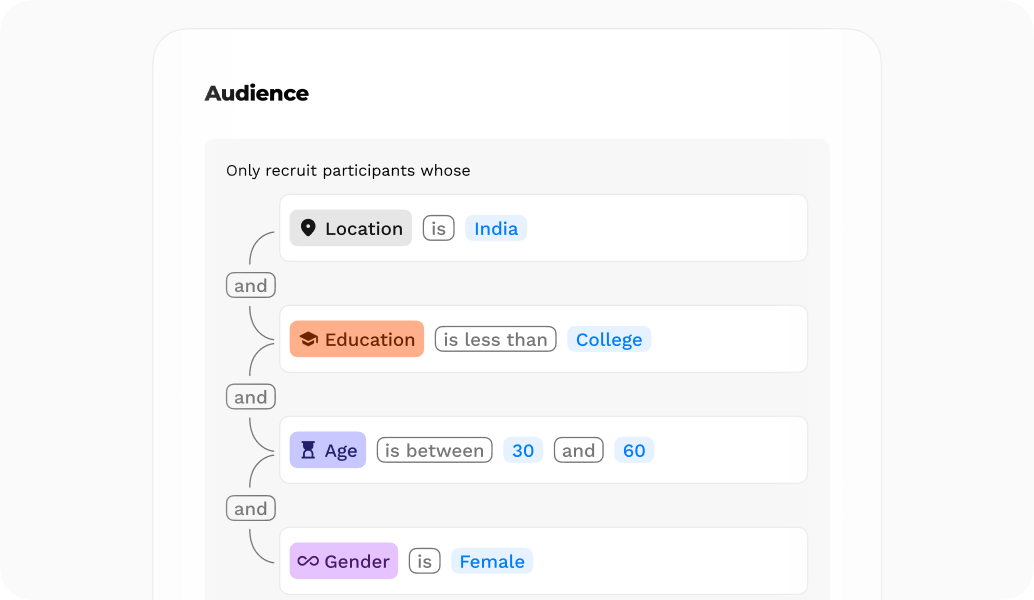Change the 'is less than' operator
Viewport: 1034px width, 600px height.
495,339
